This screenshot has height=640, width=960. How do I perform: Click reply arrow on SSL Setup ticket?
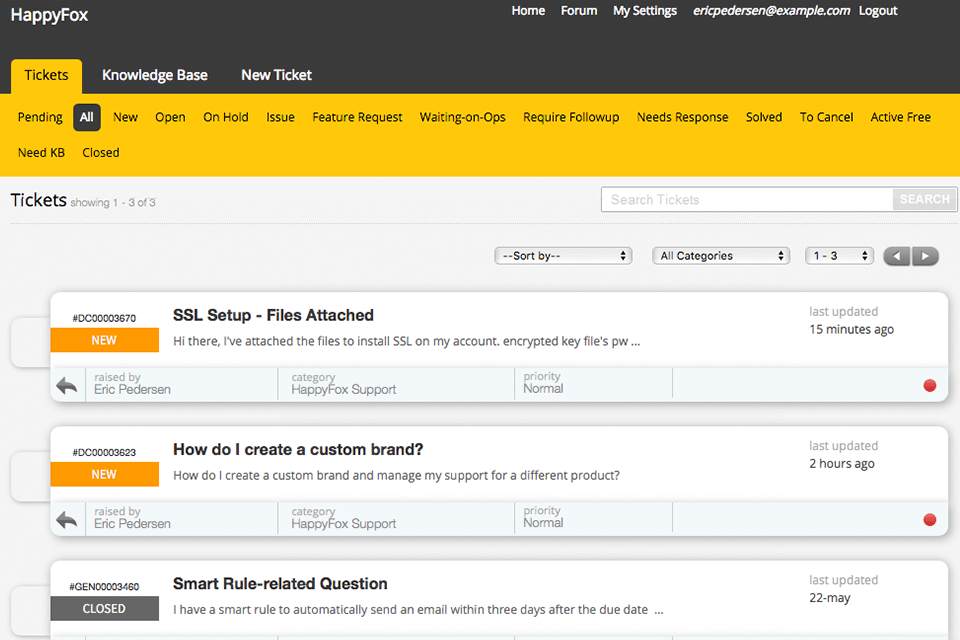(x=67, y=385)
